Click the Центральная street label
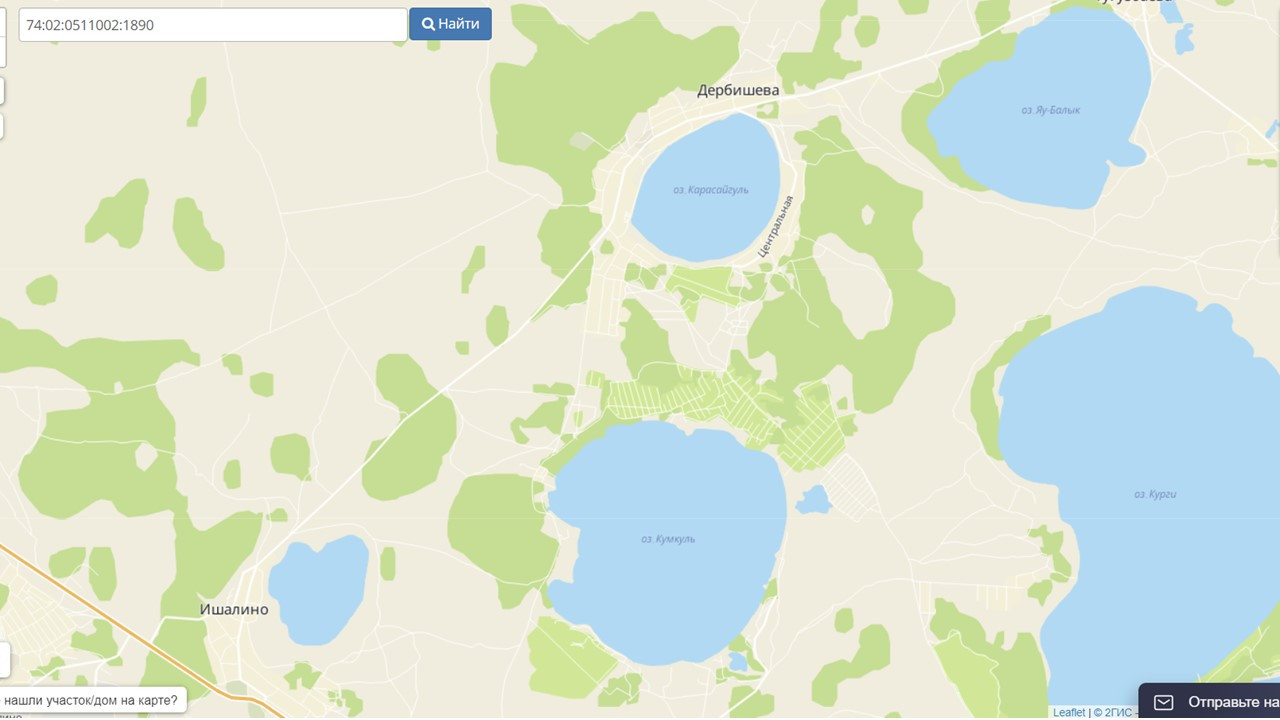This screenshot has width=1280, height=720. click(x=776, y=227)
